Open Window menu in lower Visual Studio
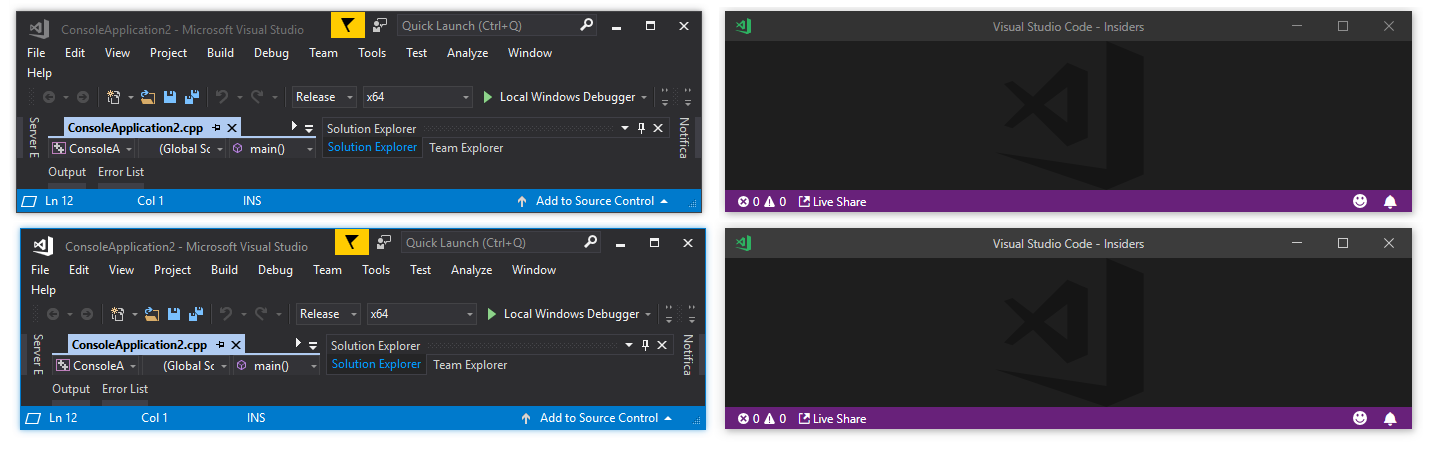 click(x=534, y=270)
